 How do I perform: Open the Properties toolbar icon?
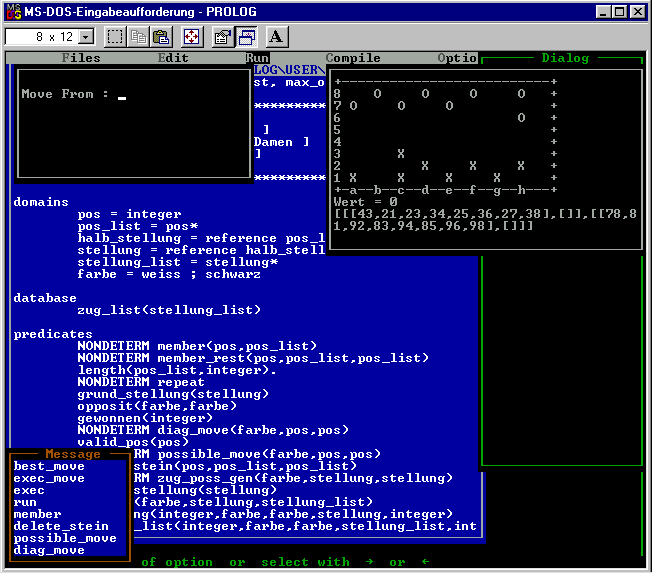223,37
